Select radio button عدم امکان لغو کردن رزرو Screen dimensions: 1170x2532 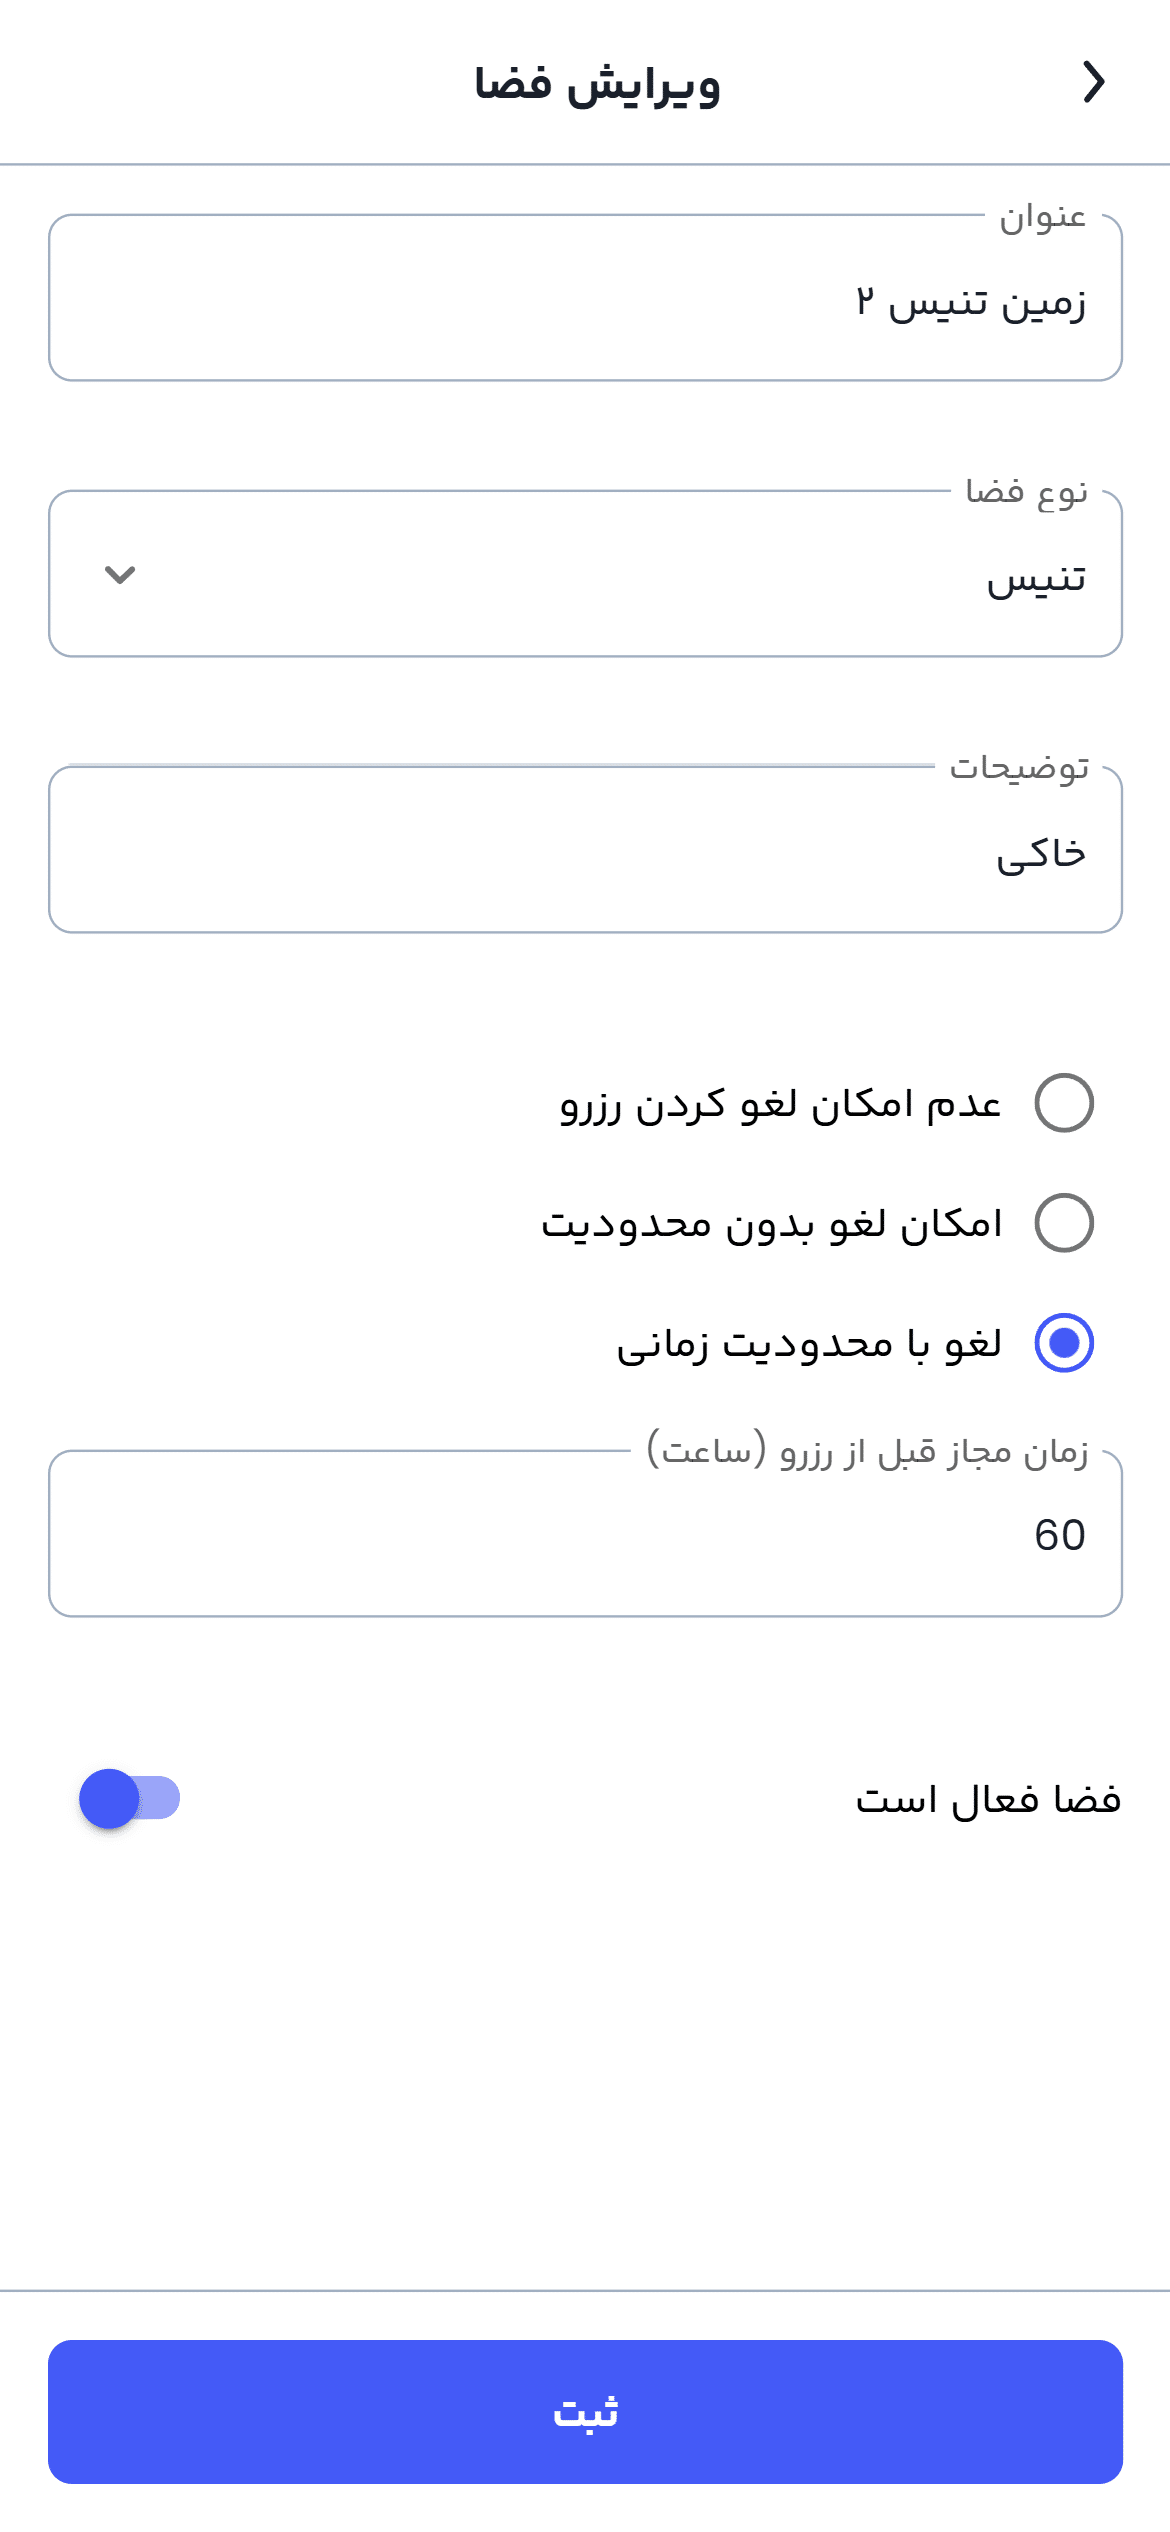click(1064, 1103)
